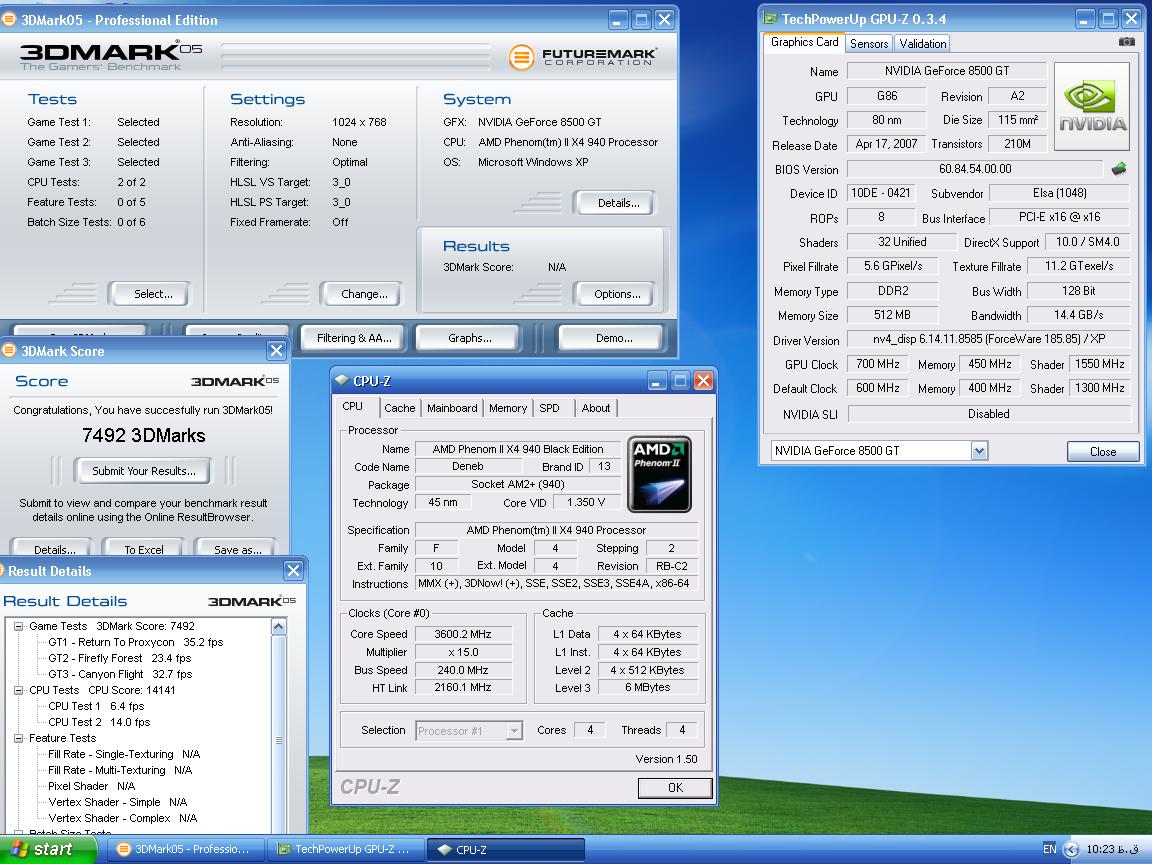Viewport: 1152px width, 864px height.
Task: Select Fill Rate - Multi-Texturing row
Action: coord(120,771)
